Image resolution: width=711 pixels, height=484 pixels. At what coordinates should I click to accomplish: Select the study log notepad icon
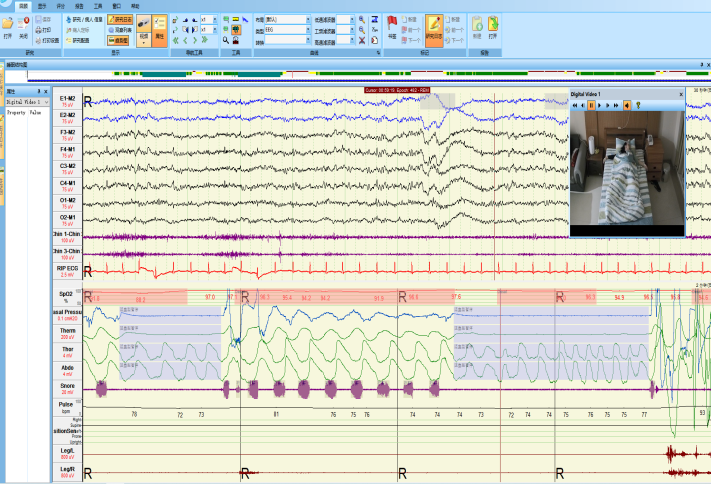coord(434,24)
